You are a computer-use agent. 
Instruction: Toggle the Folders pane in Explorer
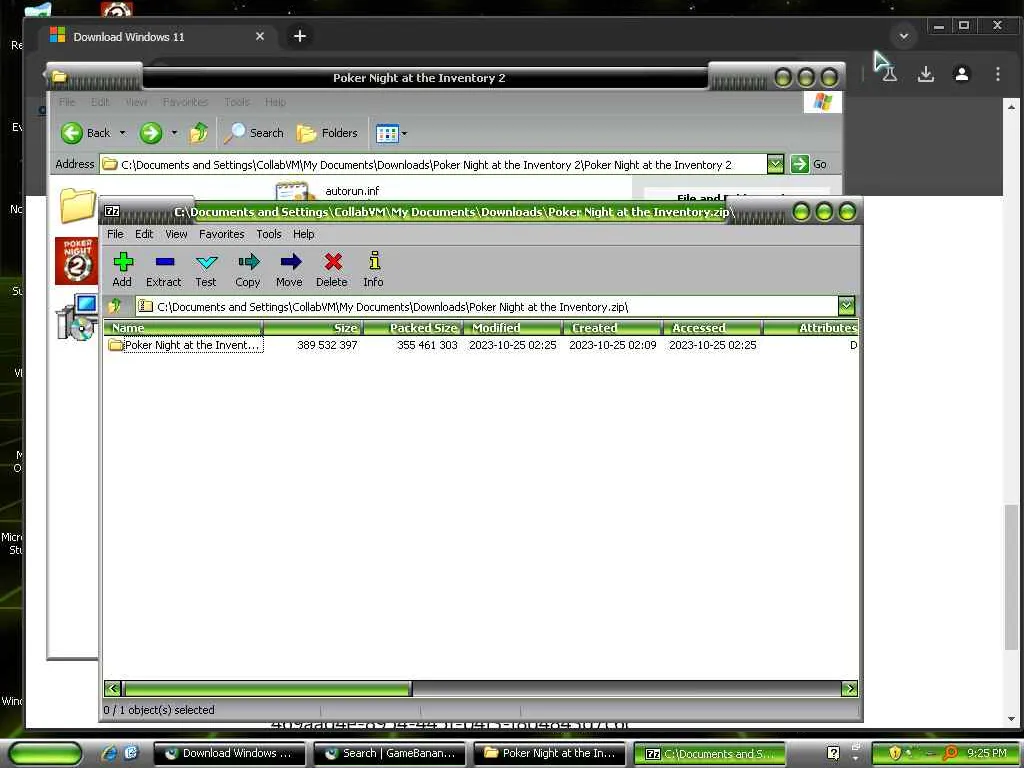tap(327, 133)
